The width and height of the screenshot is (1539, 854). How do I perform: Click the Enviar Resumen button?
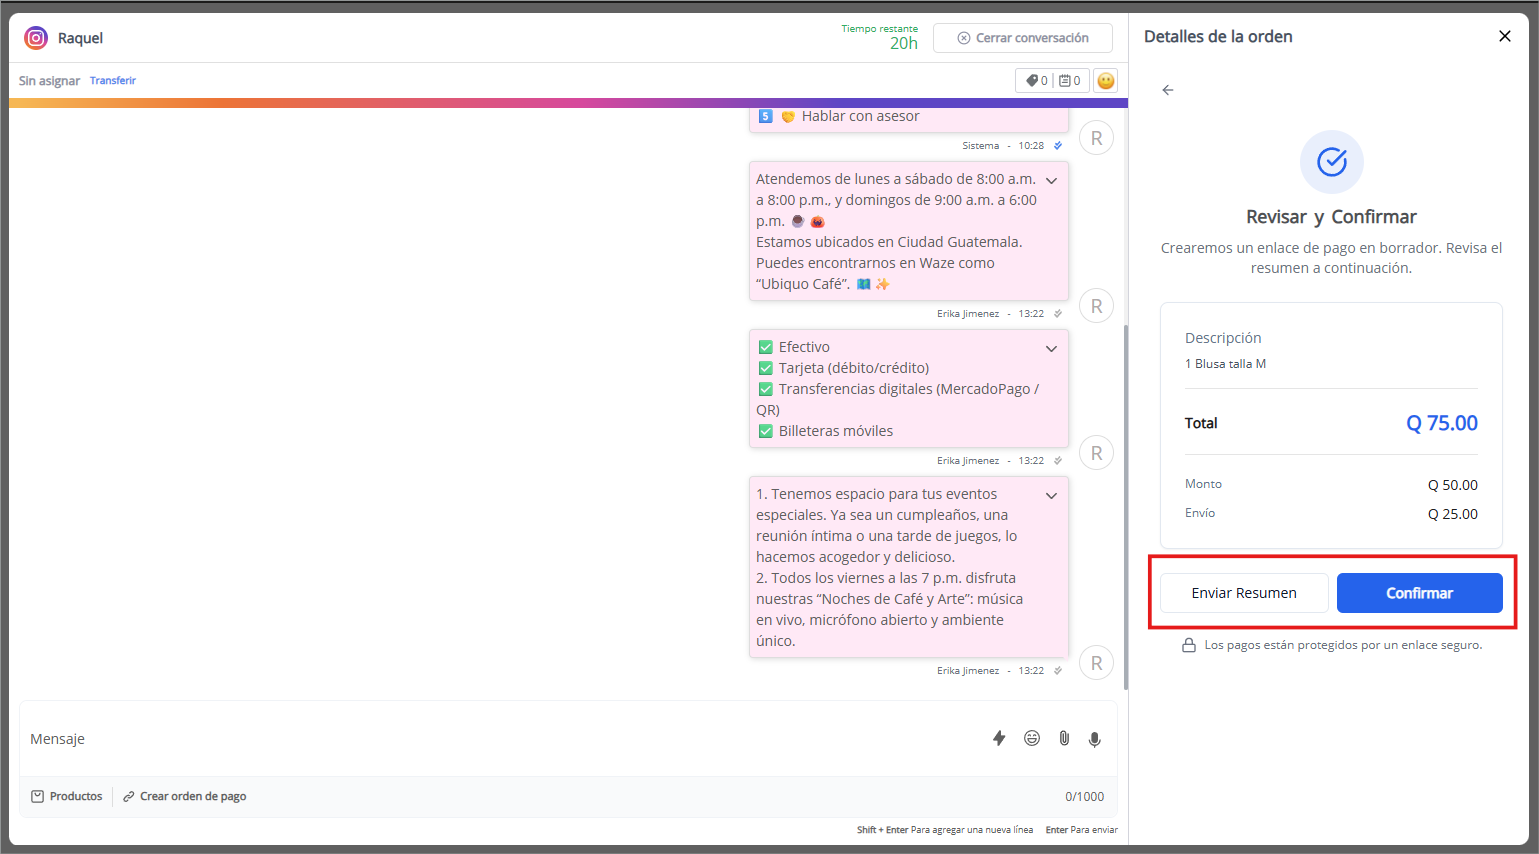[x=1243, y=593]
